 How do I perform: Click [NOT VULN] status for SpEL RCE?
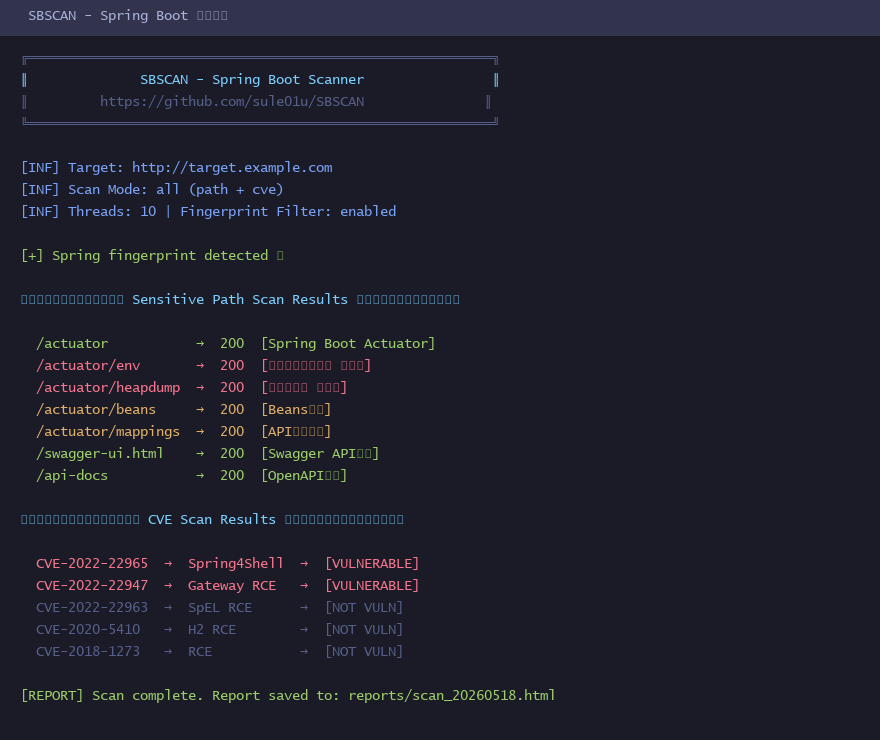point(364,608)
